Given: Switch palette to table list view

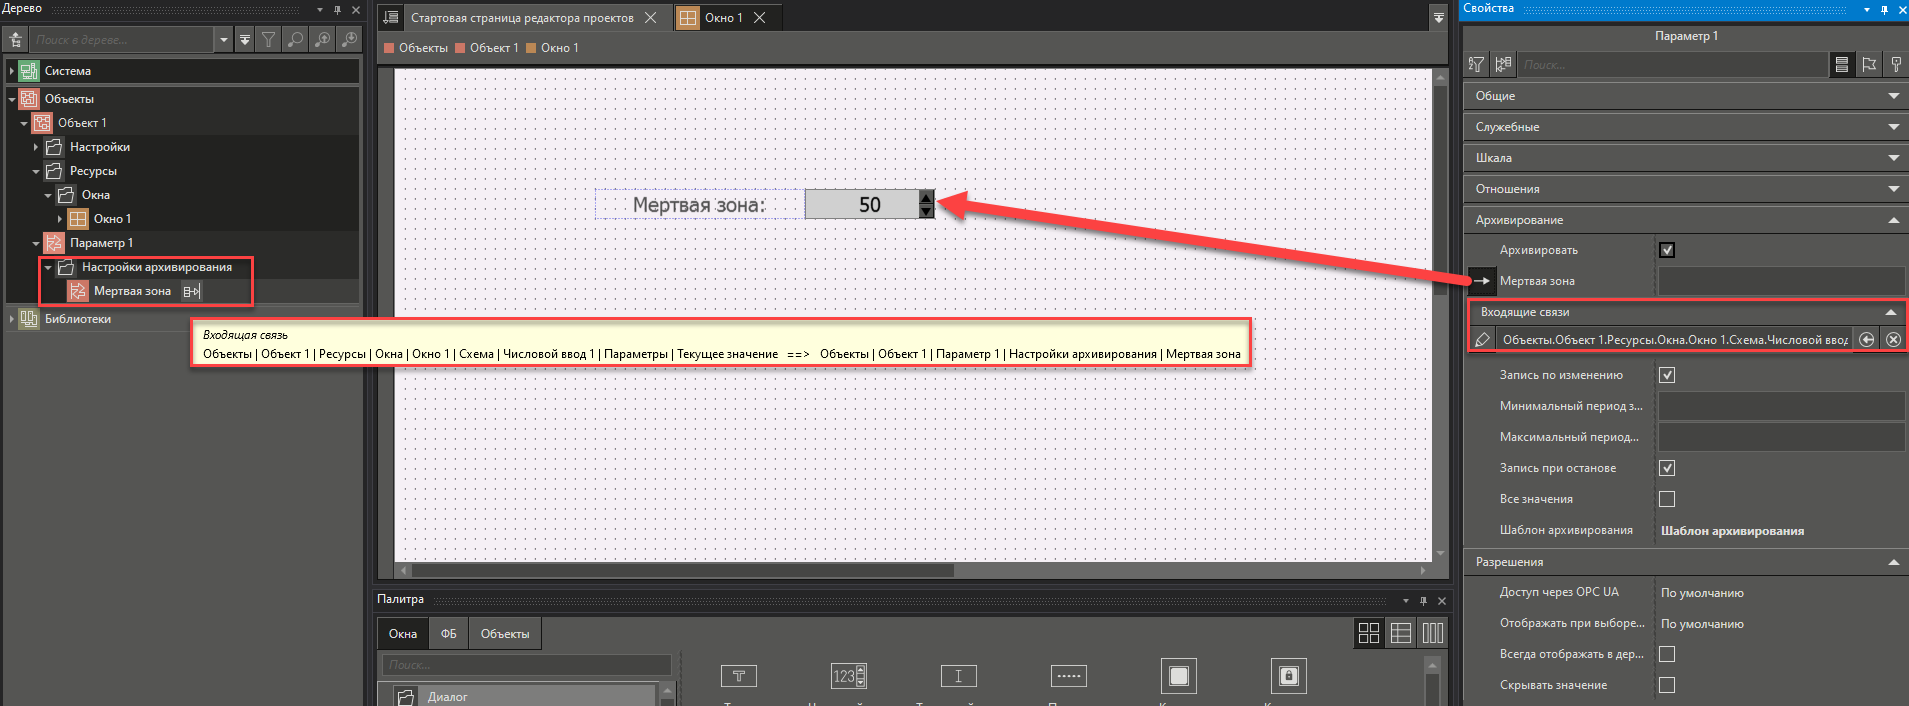Looking at the screenshot, I should (1401, 633).
